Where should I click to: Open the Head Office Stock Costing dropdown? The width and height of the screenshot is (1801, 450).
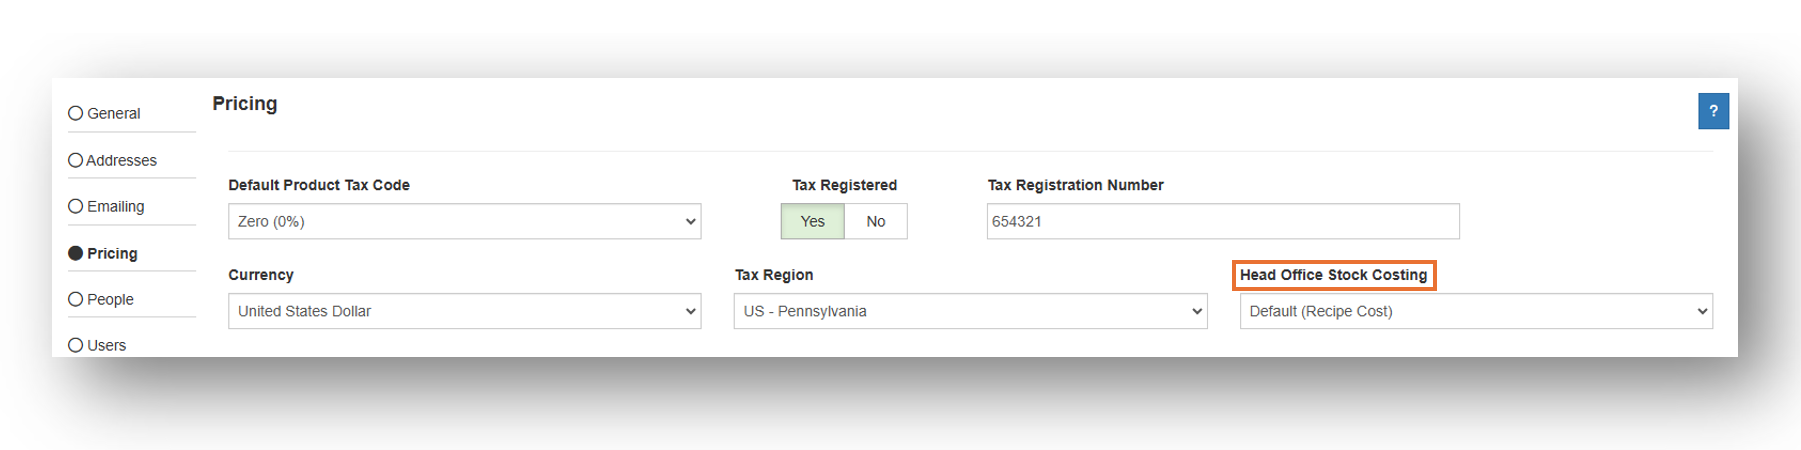point(1476,311)
